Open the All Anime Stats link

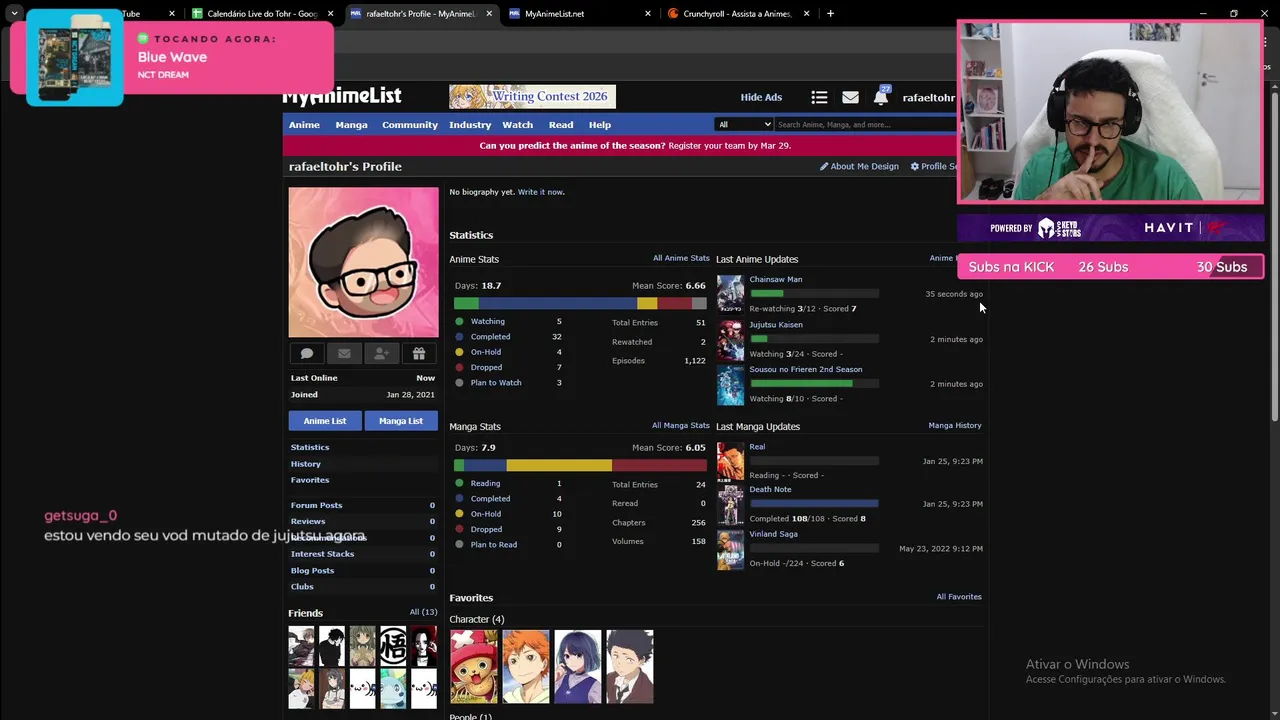pos(681,259)
